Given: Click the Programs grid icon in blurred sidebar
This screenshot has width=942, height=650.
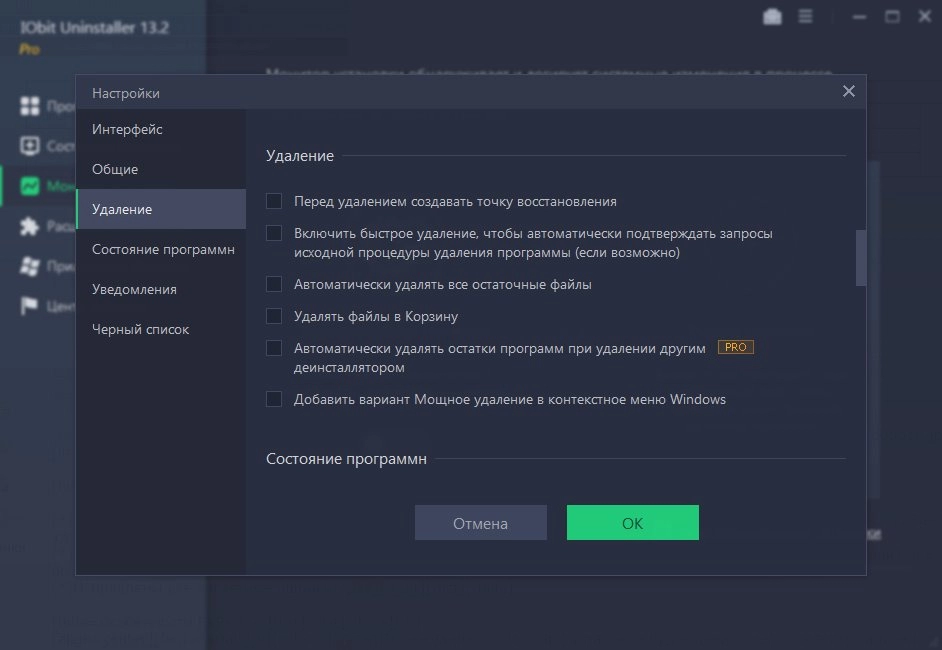Looking at the screenshot, I should coord(29,106).
